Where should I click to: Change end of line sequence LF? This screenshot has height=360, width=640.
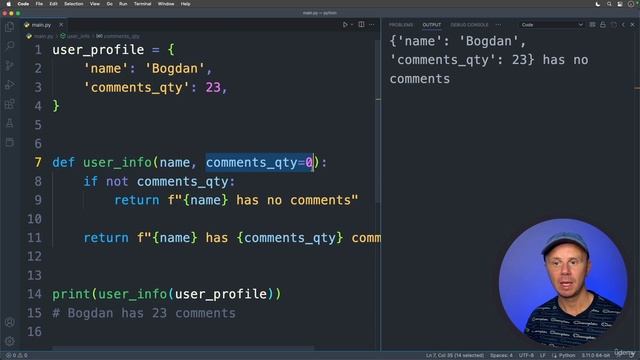point(543,356)
